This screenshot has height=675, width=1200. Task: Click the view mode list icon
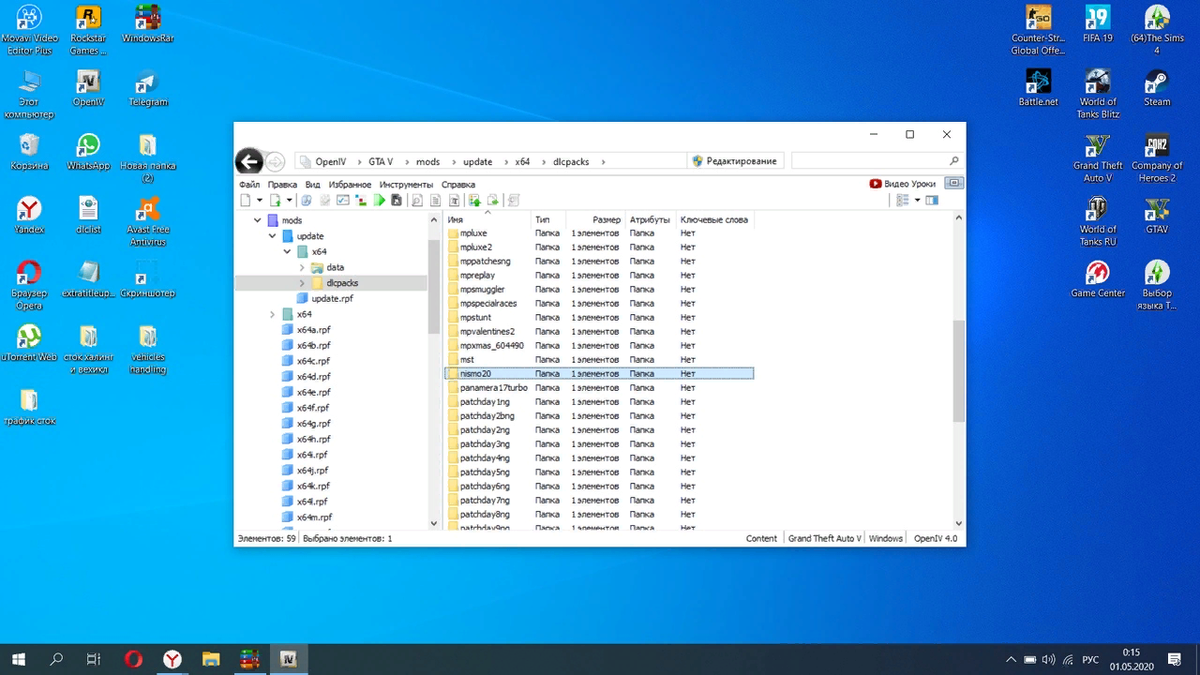pos(902,200)
